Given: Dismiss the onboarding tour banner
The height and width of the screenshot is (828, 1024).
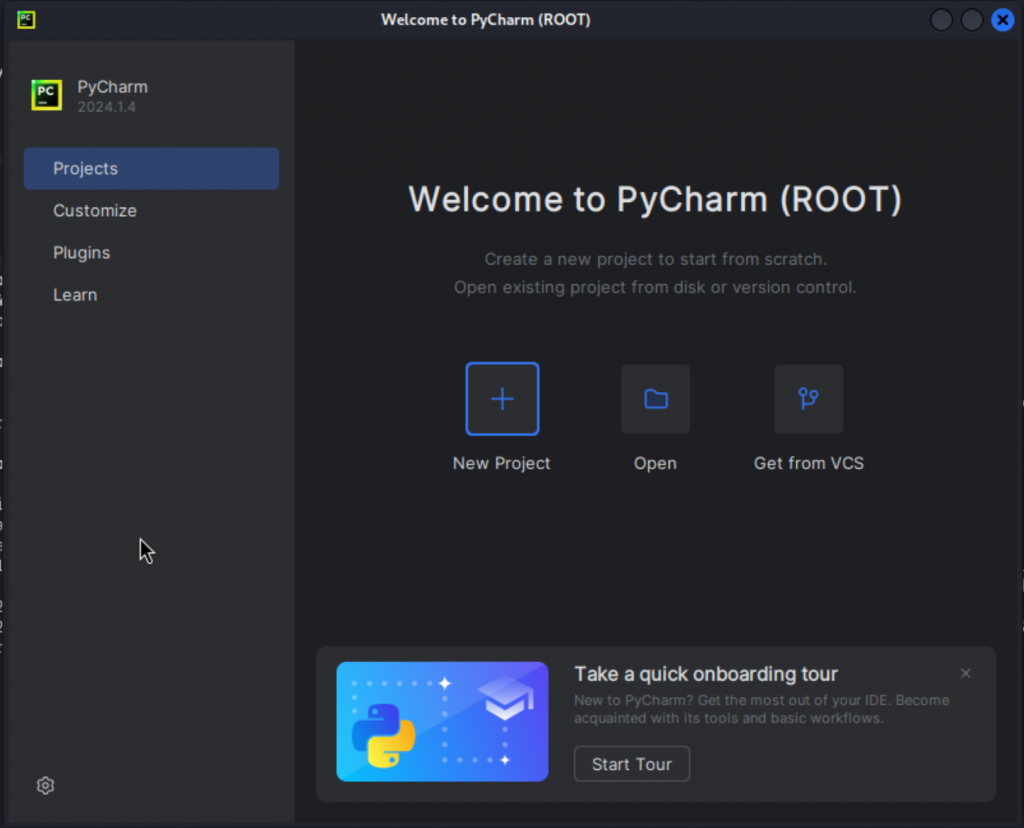Looking at the screenshot, I should click(966, 673).
